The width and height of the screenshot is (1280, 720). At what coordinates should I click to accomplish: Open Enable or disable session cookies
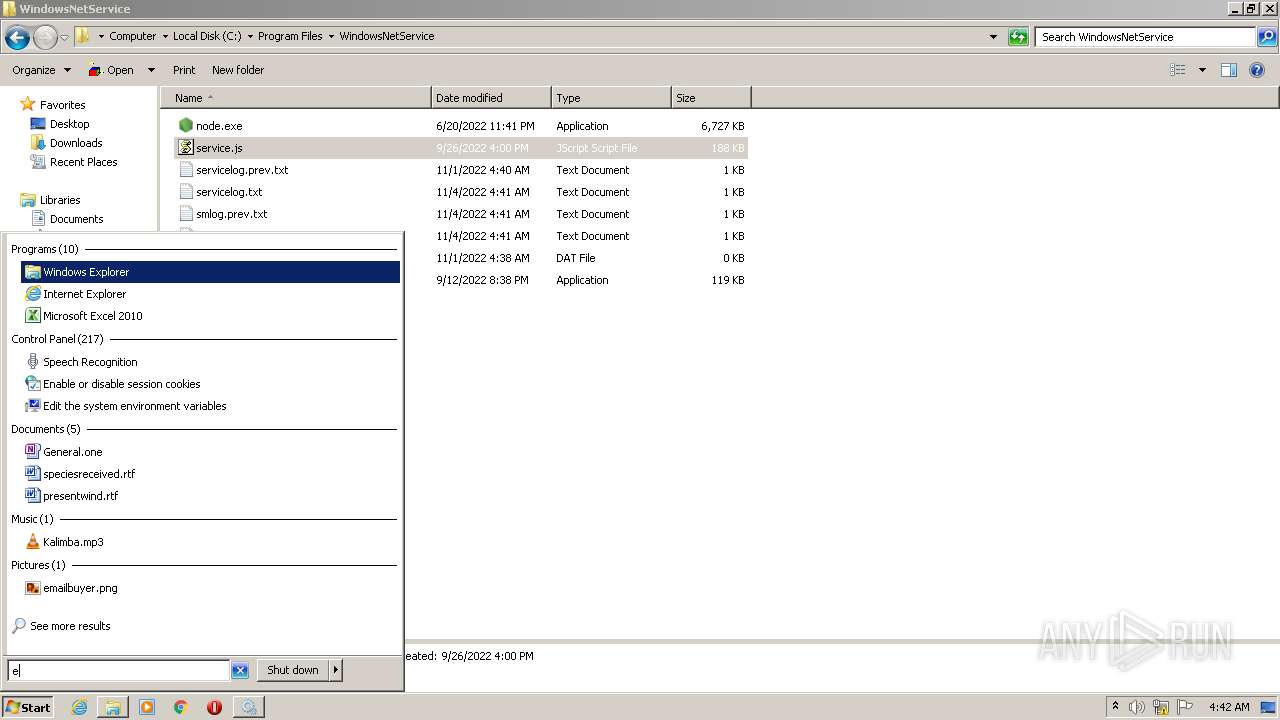pyautogui.click(x=210, y=384)
